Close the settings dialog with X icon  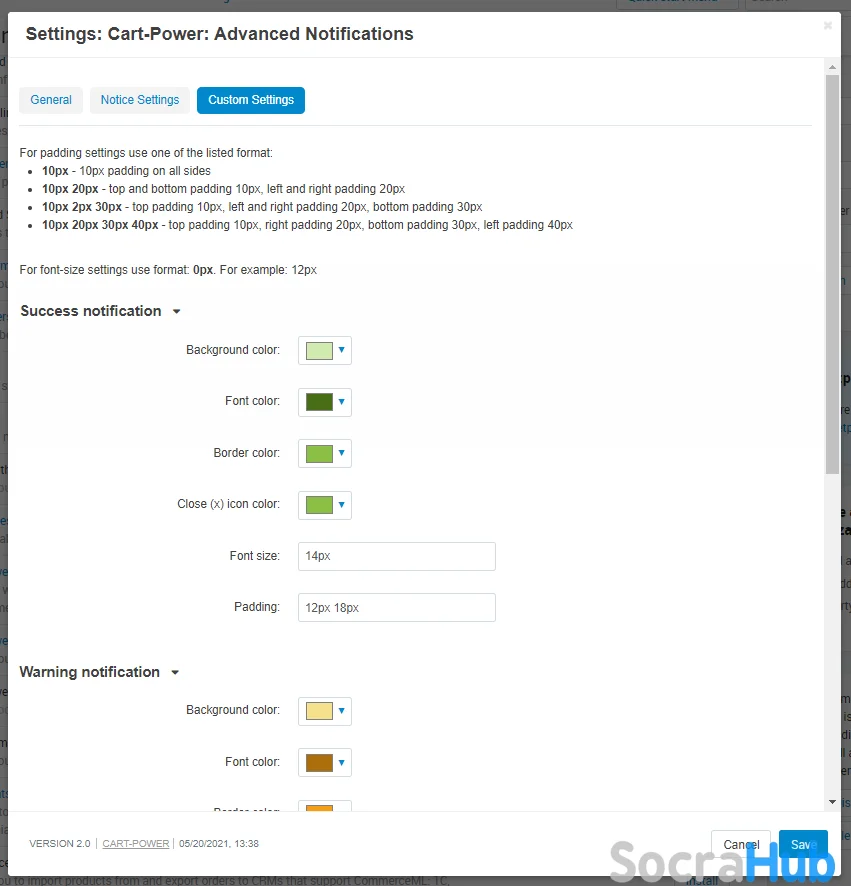click(827, 26)
